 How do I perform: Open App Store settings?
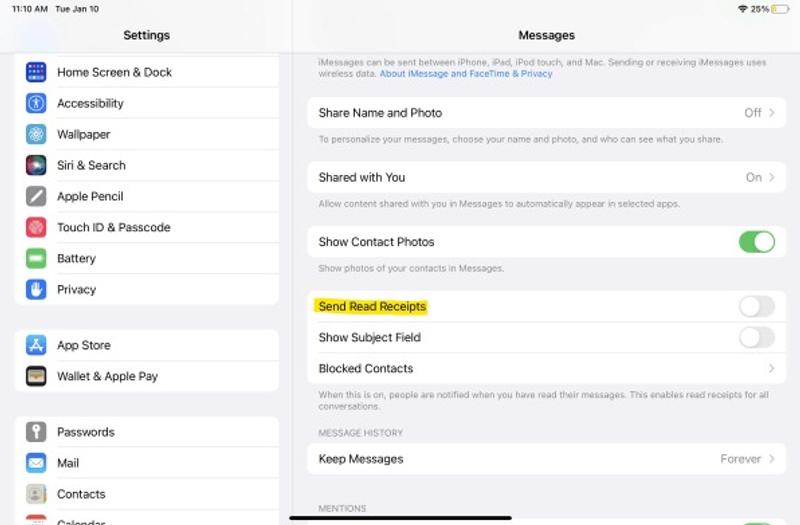click(147, 345)
